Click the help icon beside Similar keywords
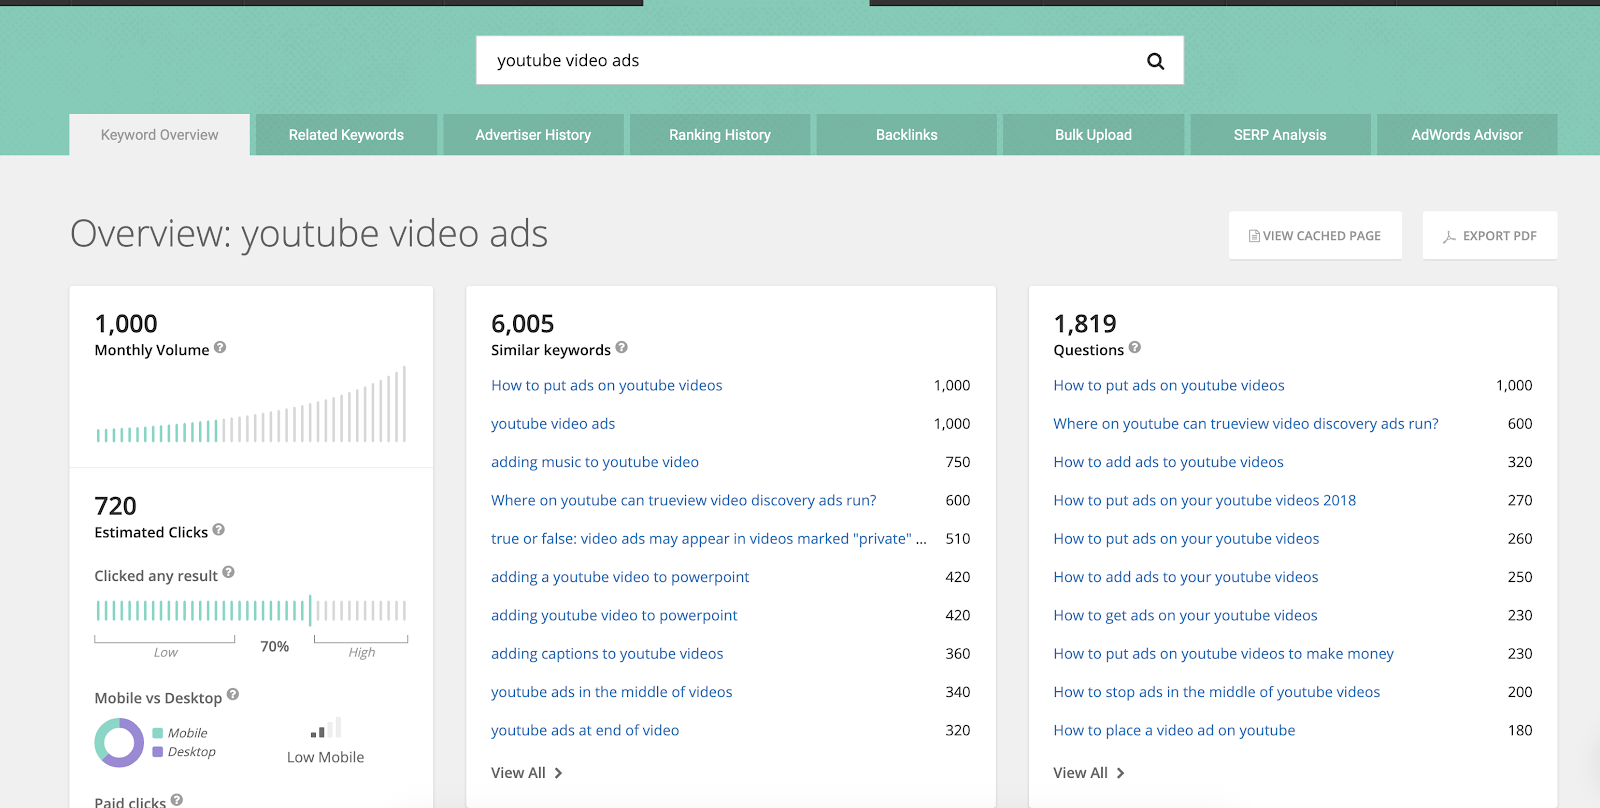The image size is (1600, 808). tap(622, 348)
